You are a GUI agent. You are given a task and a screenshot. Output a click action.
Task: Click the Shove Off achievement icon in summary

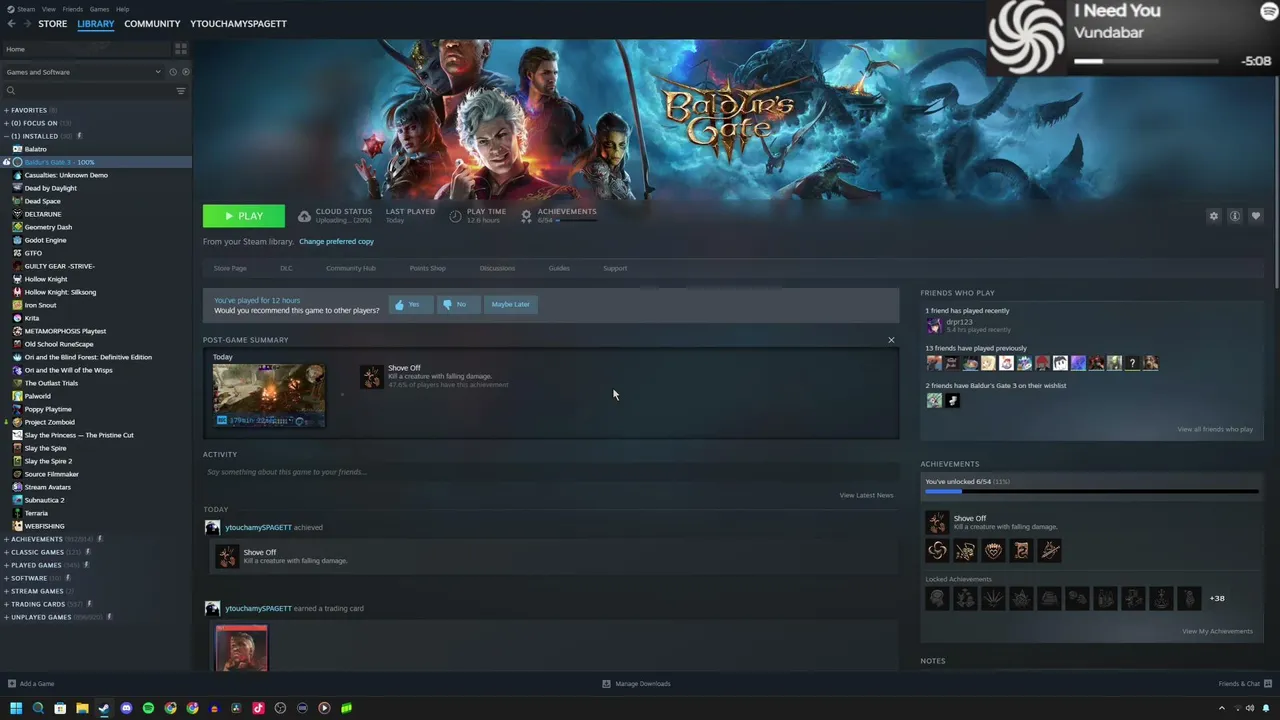point(371,376)
